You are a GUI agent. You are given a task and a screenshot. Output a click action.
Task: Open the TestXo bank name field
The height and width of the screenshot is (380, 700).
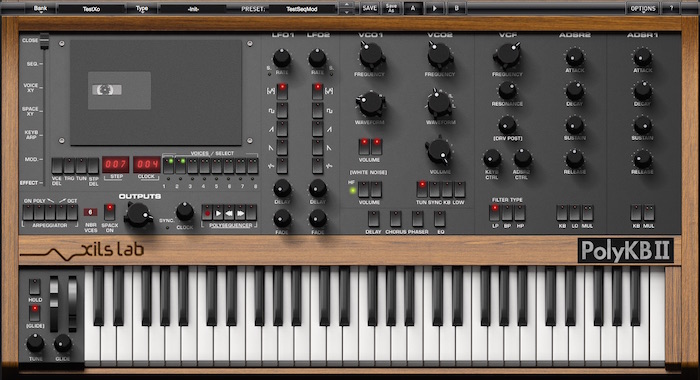(x=91, y=9)
